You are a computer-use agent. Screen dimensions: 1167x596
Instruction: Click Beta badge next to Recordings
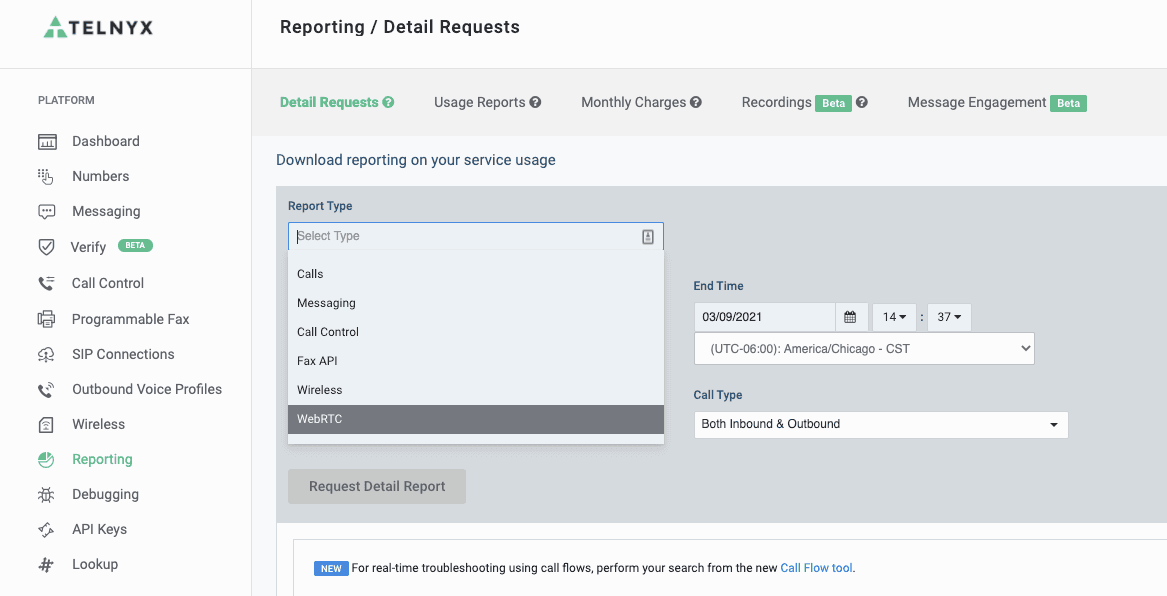coord(834,103)
